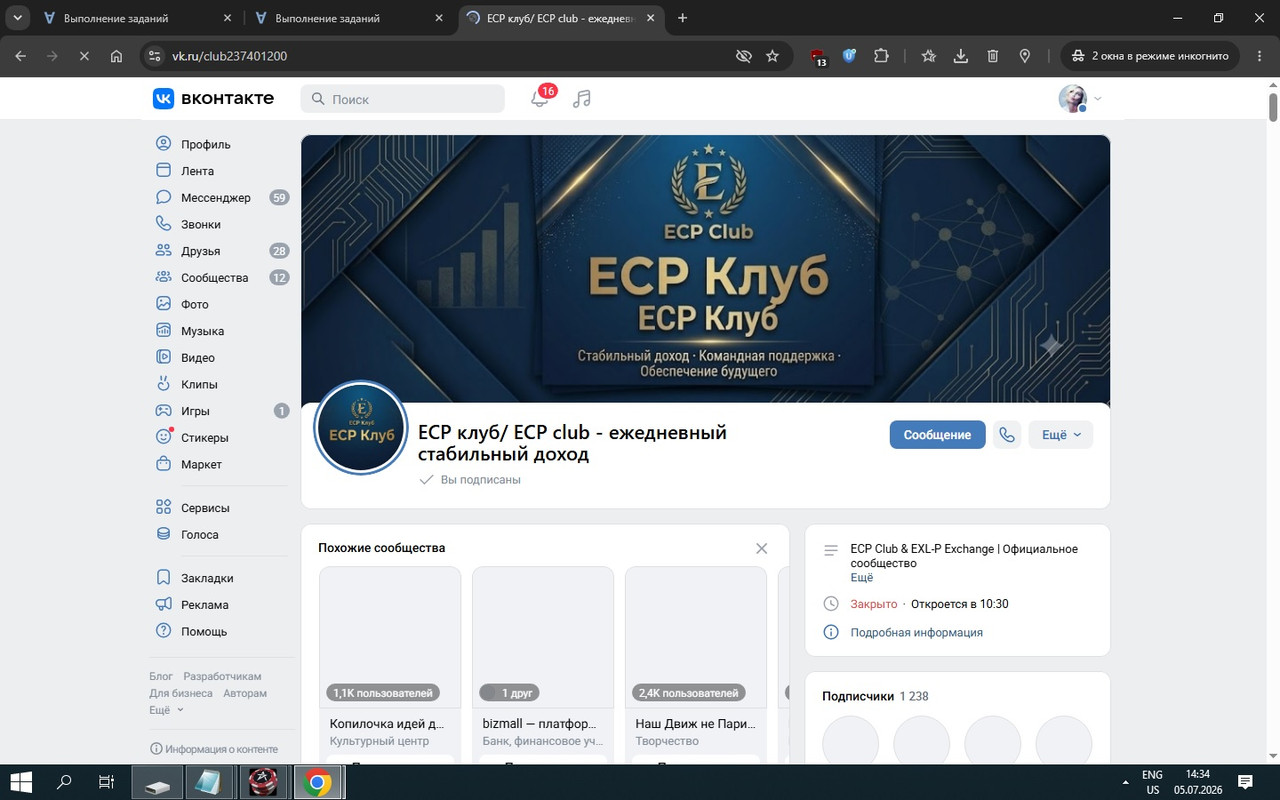Click the phone call button of community
The image size is (1280, 800).
click(x=1006, y=435)
